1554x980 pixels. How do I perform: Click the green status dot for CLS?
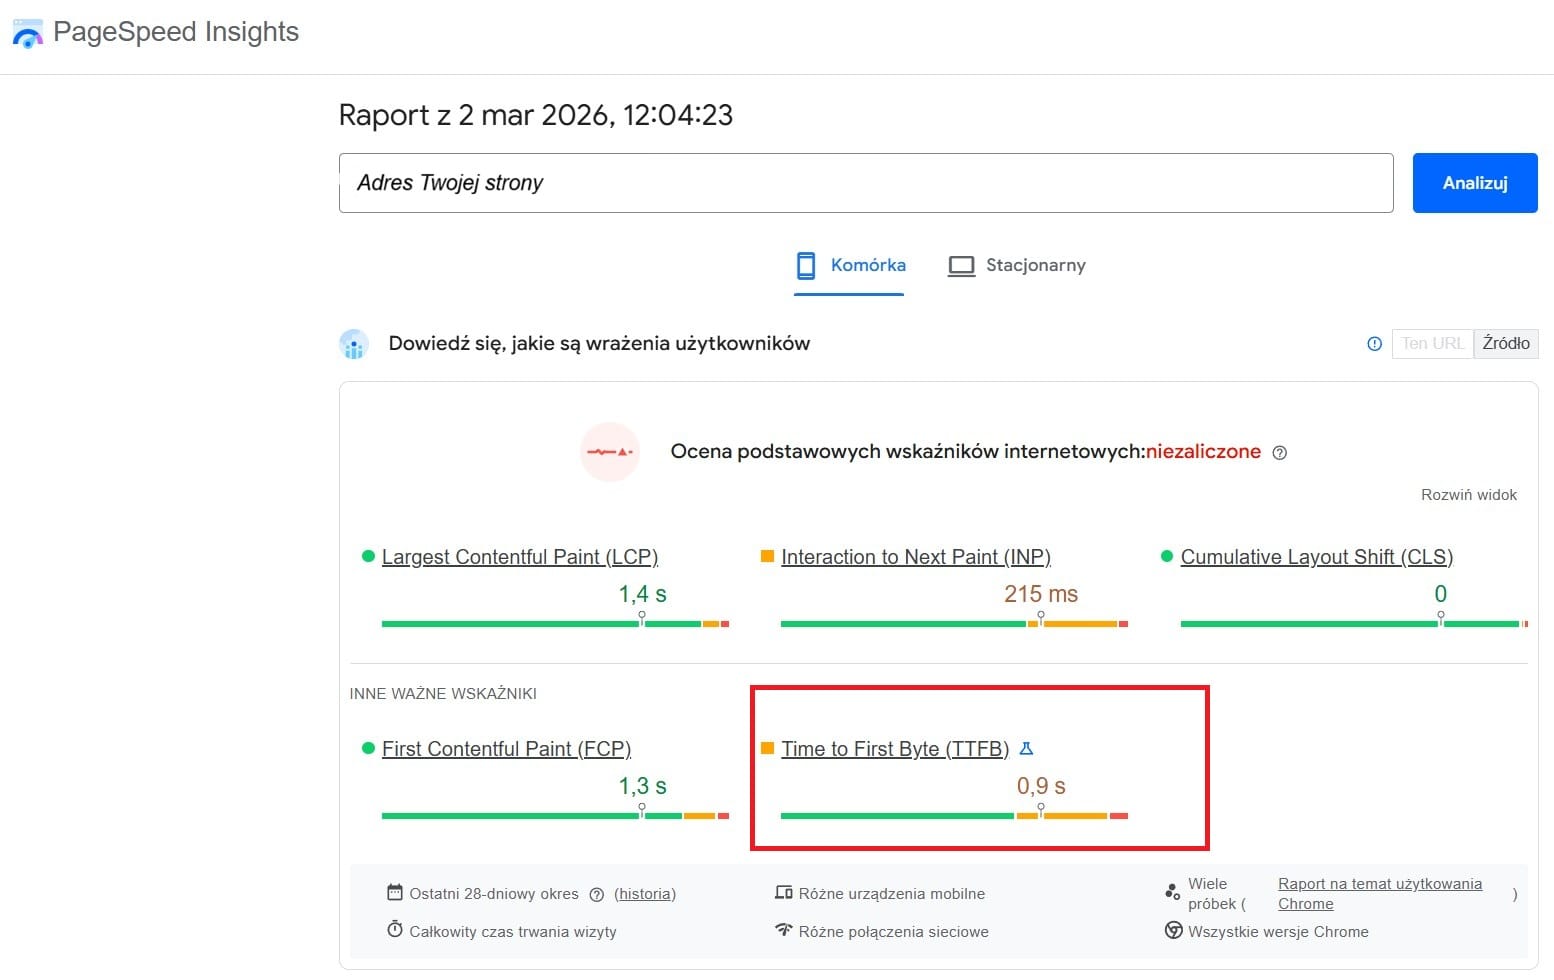coord(1166,556)
